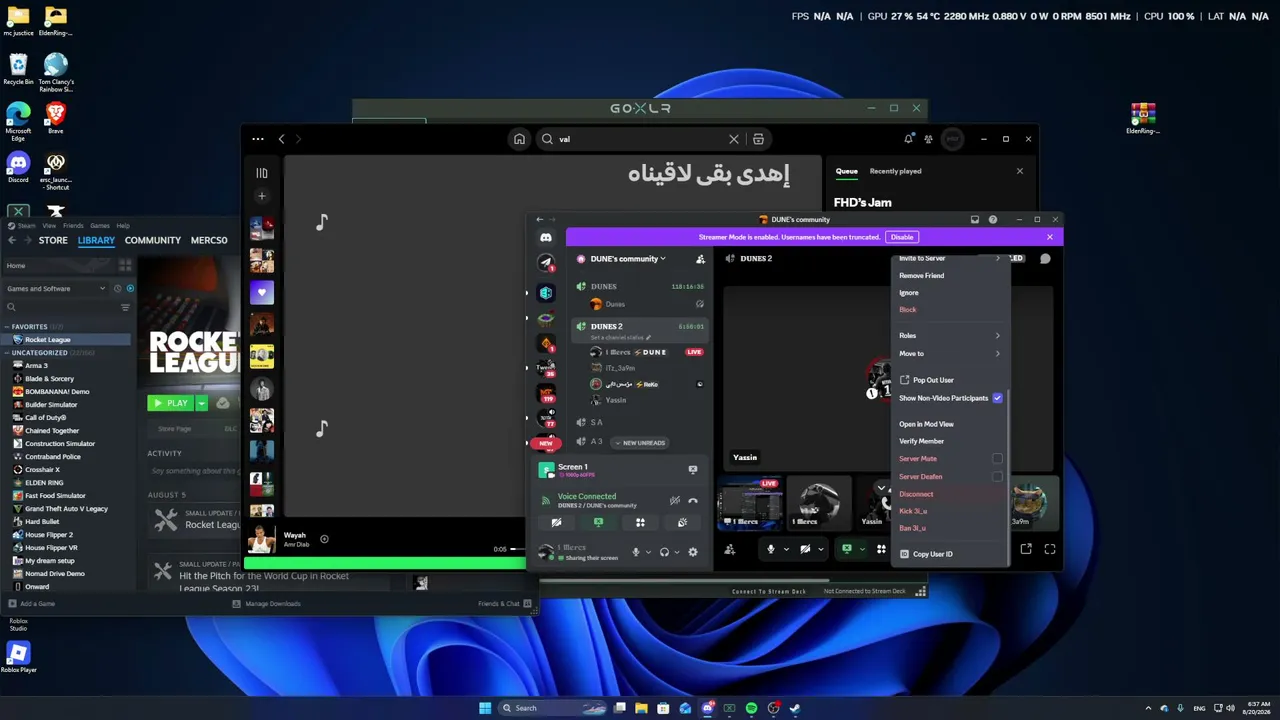Open camera options arrow in the call control bar
The width and height of the screenshot is (1280, 720).
pyautogui.click(x=821, y=549)
